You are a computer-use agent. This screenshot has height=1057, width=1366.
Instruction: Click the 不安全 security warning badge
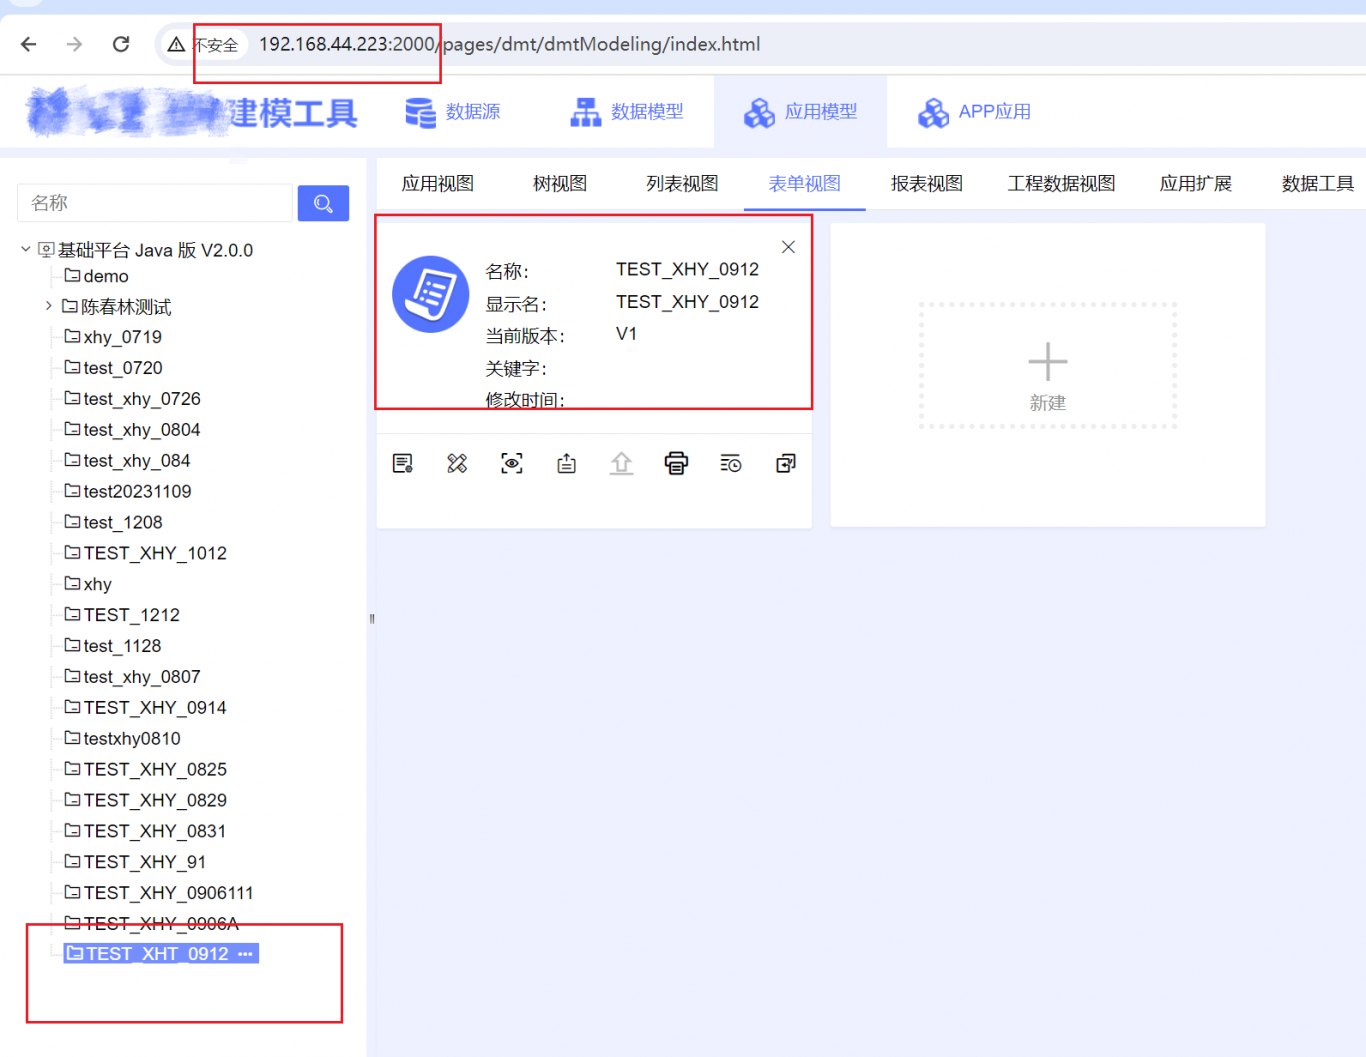[203, 44]
